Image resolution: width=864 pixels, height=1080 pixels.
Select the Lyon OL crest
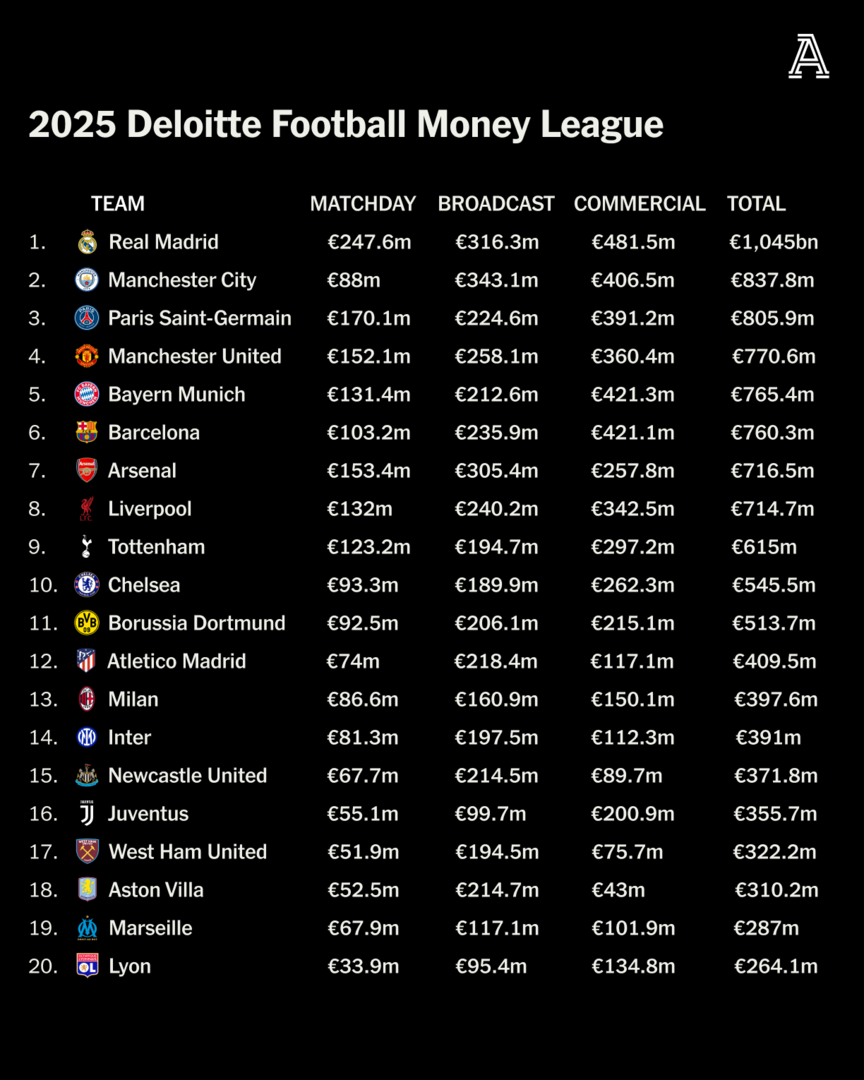[x=87, y=966]
